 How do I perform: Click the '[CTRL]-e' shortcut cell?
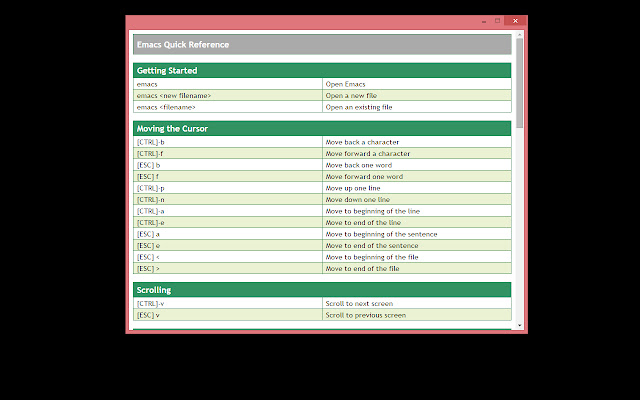coord(228,222)
